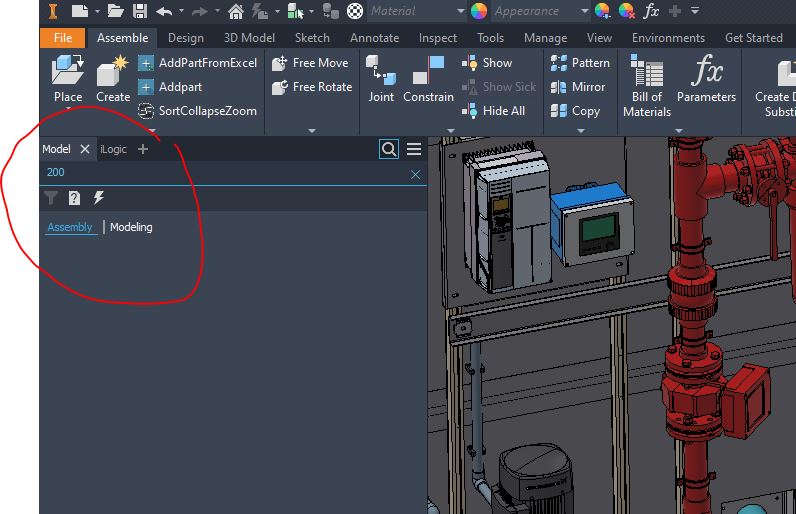This screenshot has height=514, width=796.
Task: Switch to the 3D Model tab
Action: pyautogui.click(x=249, y=38)
